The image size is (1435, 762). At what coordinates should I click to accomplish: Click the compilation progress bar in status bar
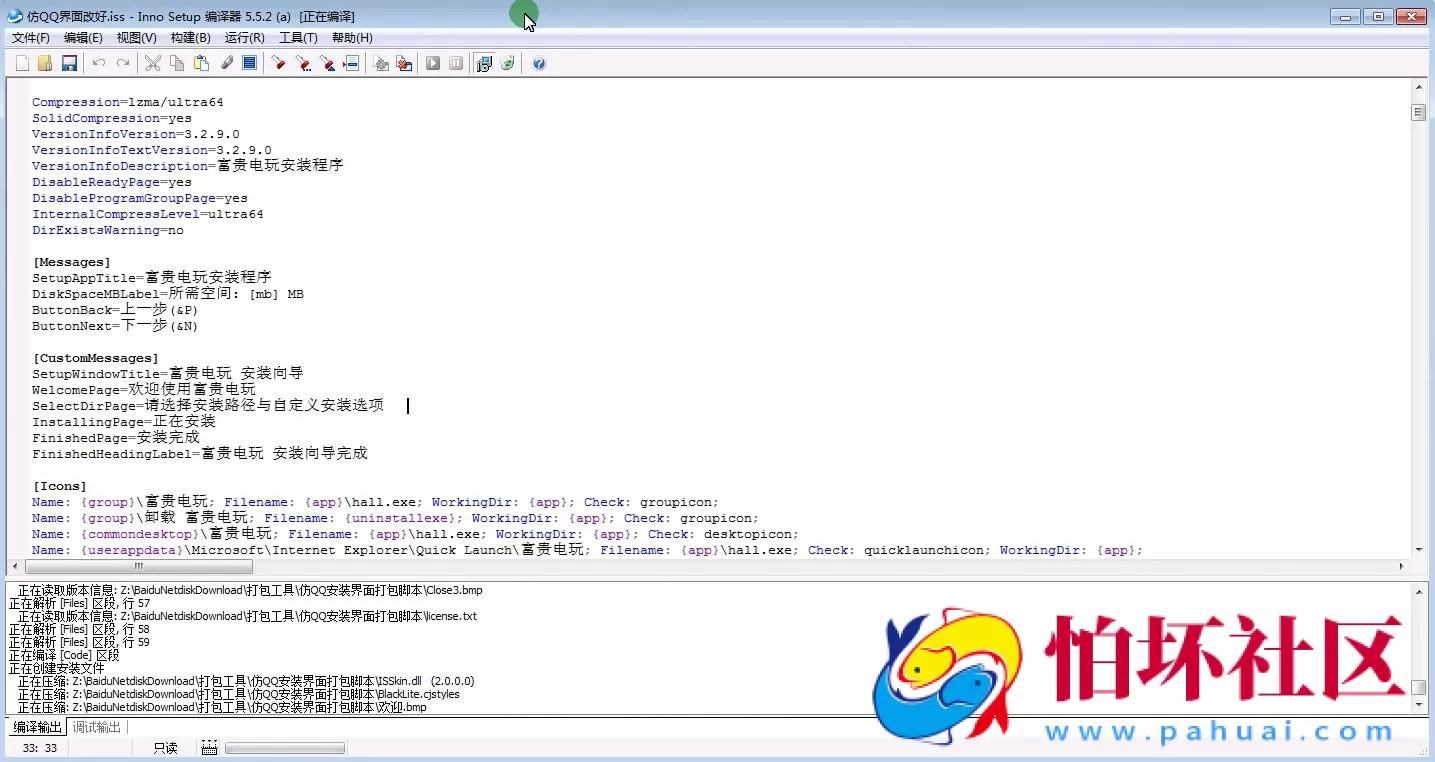pyautogui.click(x=285, y=746)
